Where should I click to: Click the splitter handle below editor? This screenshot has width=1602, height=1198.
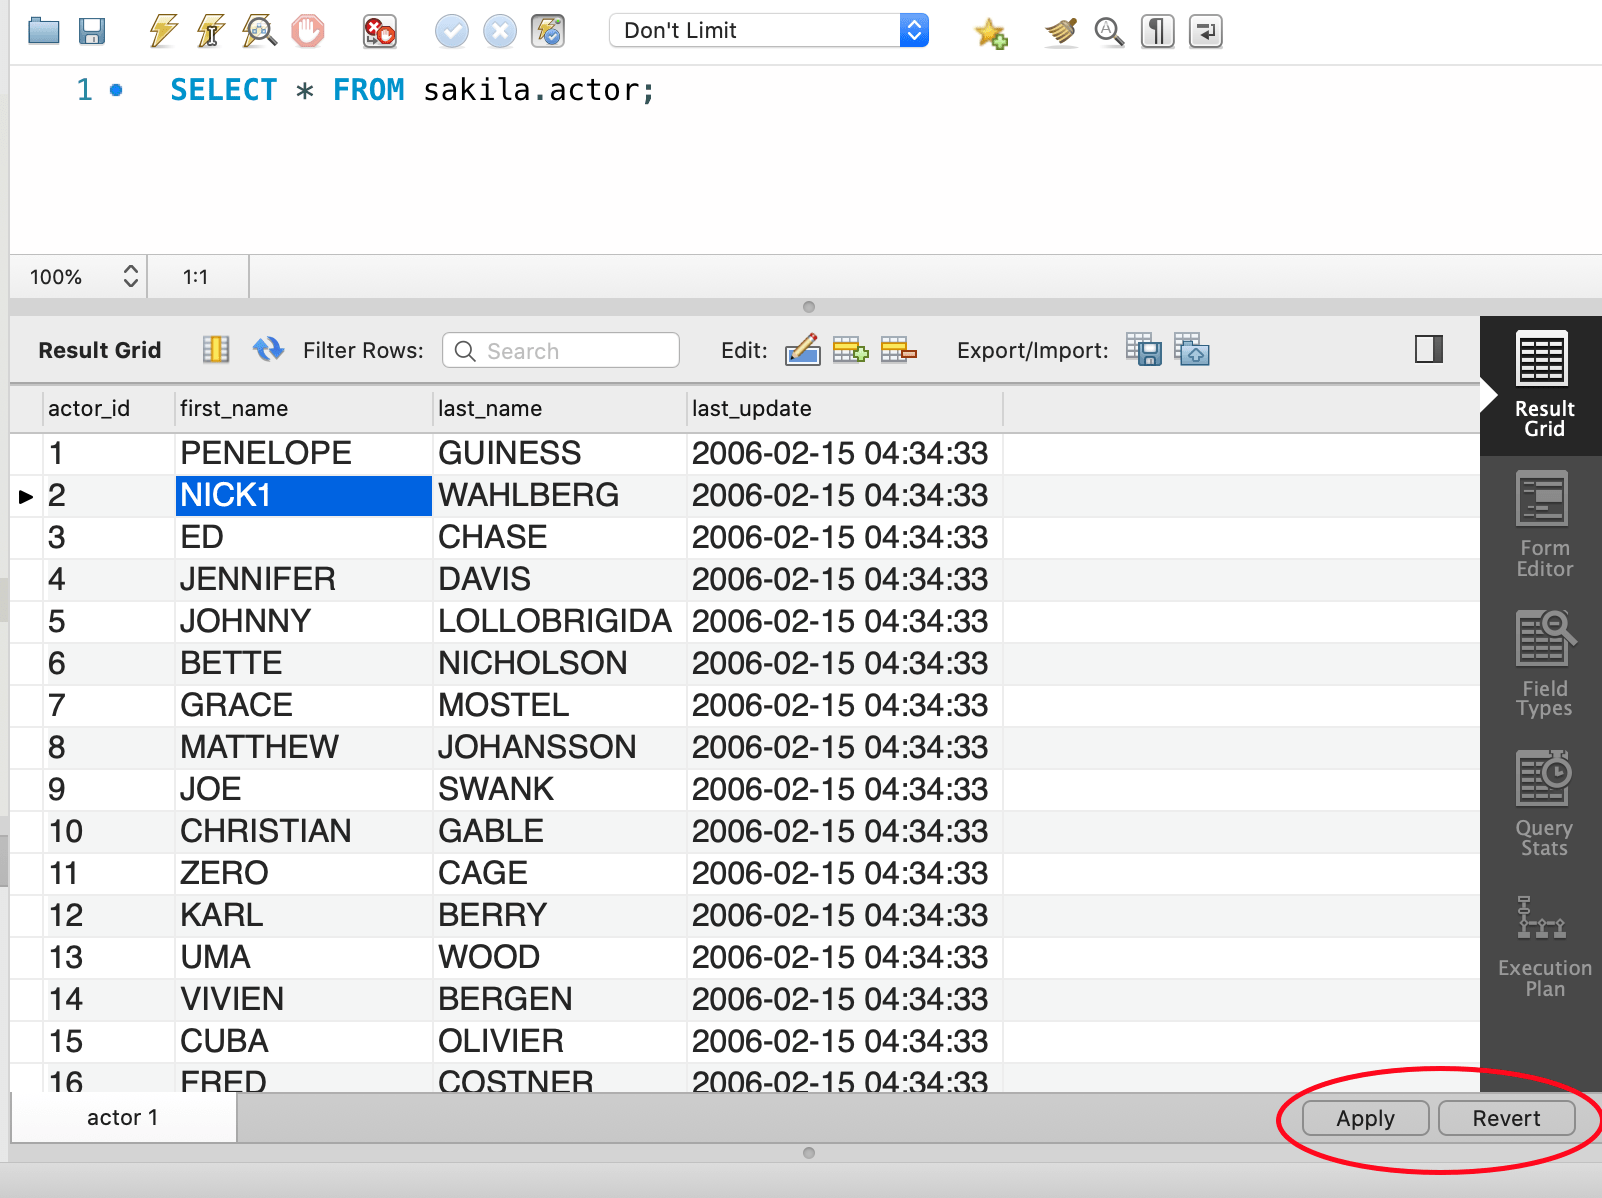coord(809,307)
